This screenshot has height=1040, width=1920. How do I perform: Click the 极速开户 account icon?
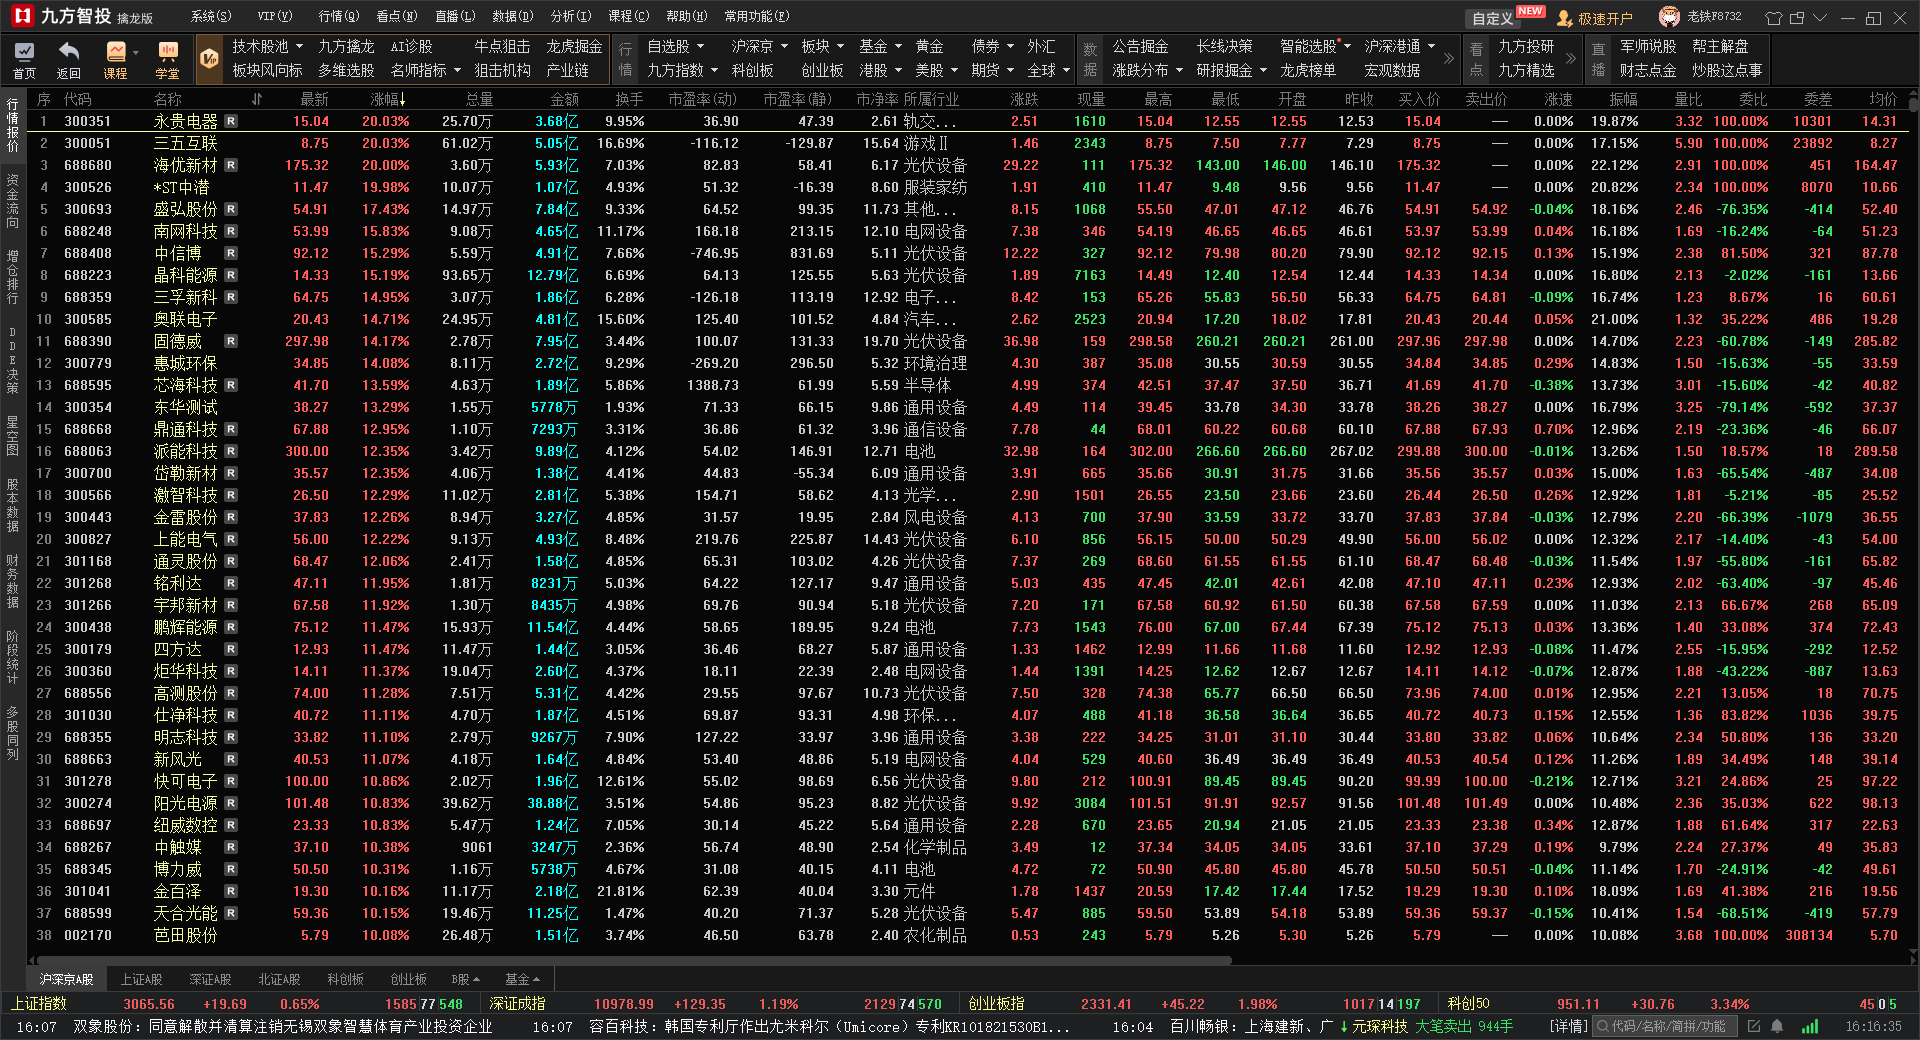coord(1564,18)
